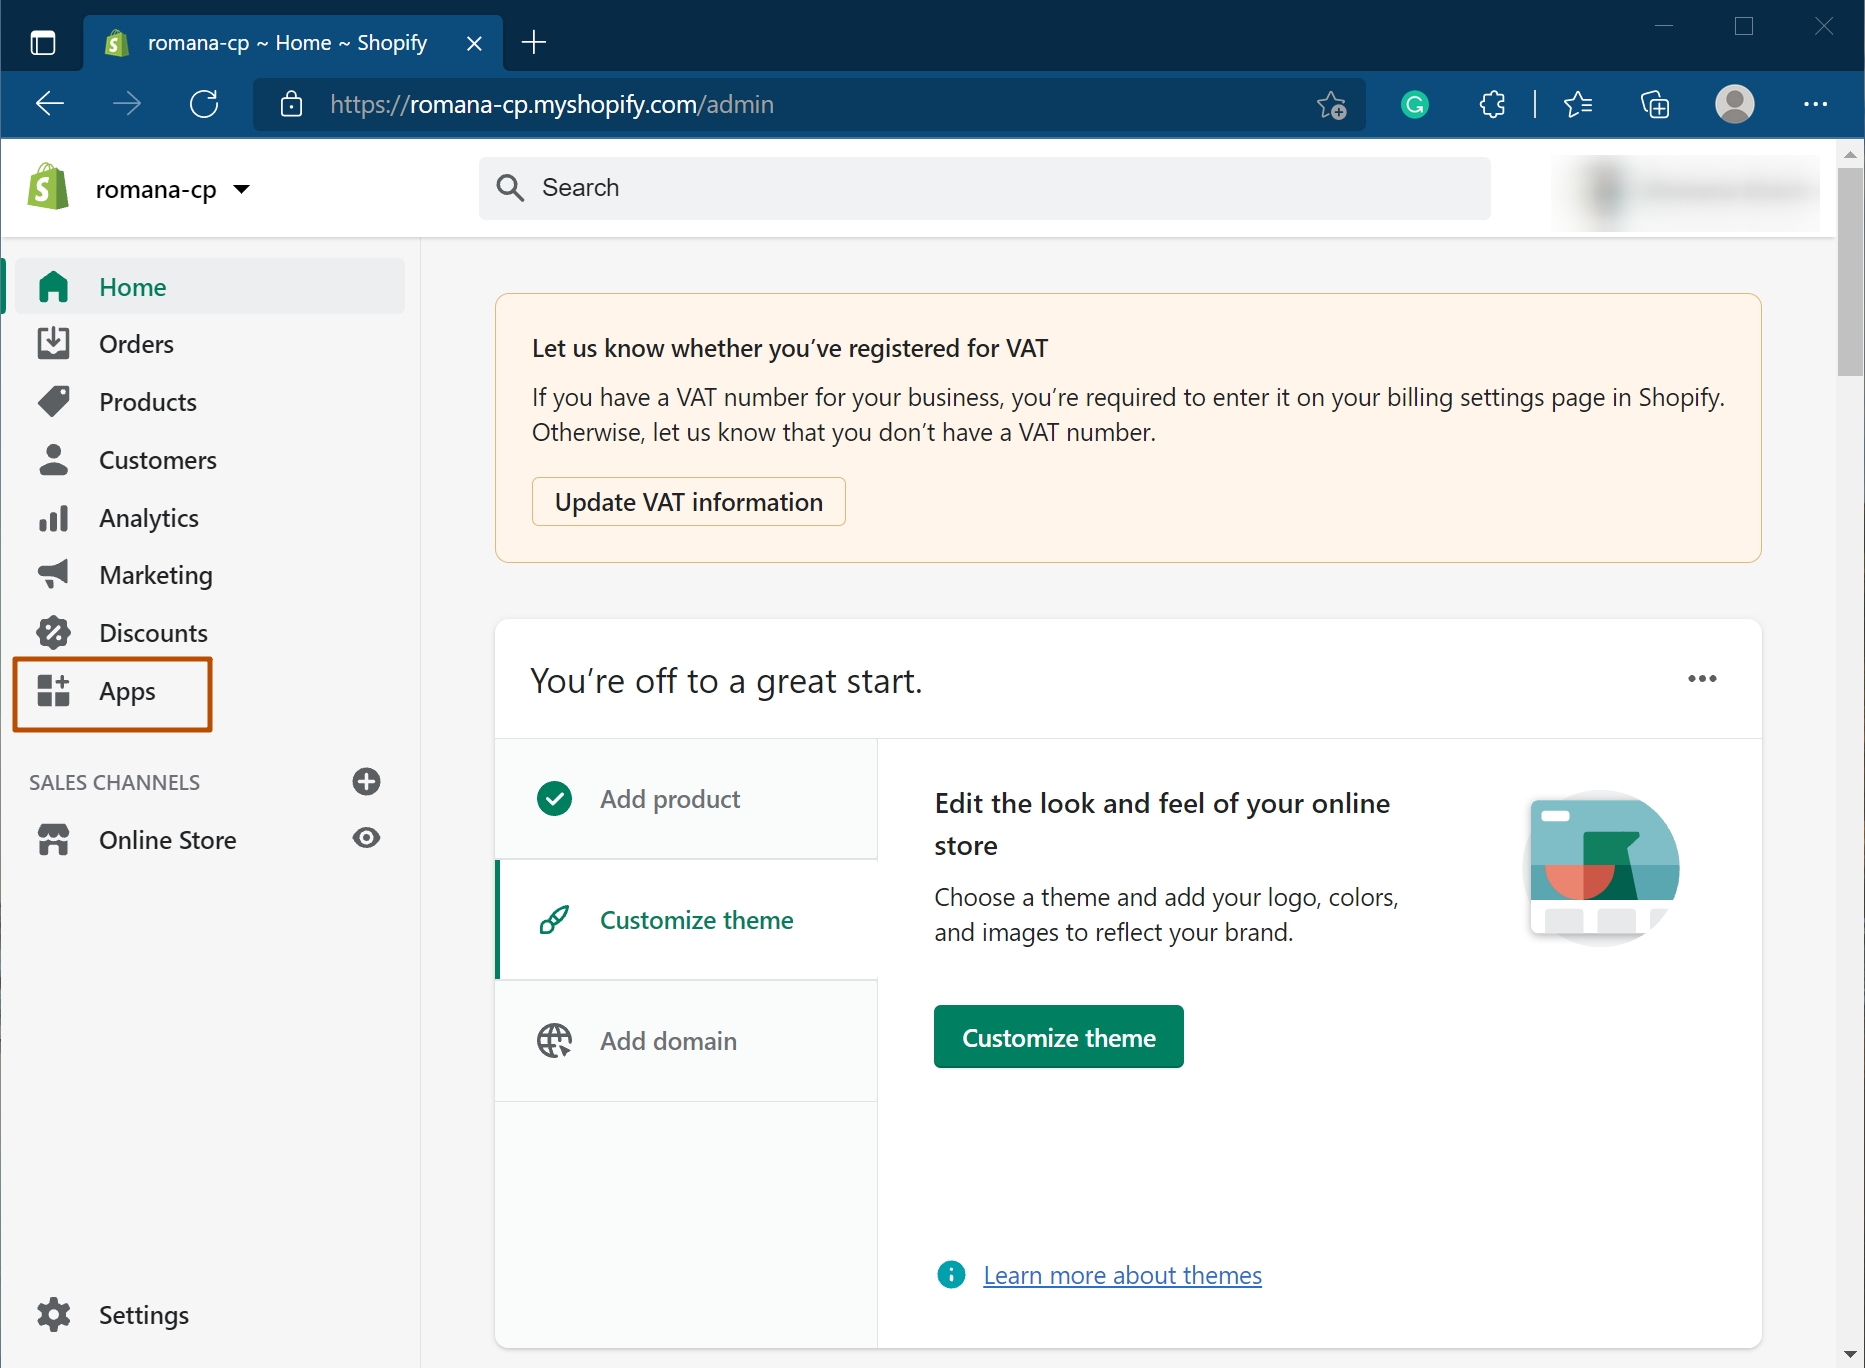The height and width of the screenshot is (1368, 1865).
Task: Click the Shopify logo icon
Action: point(48,188)
